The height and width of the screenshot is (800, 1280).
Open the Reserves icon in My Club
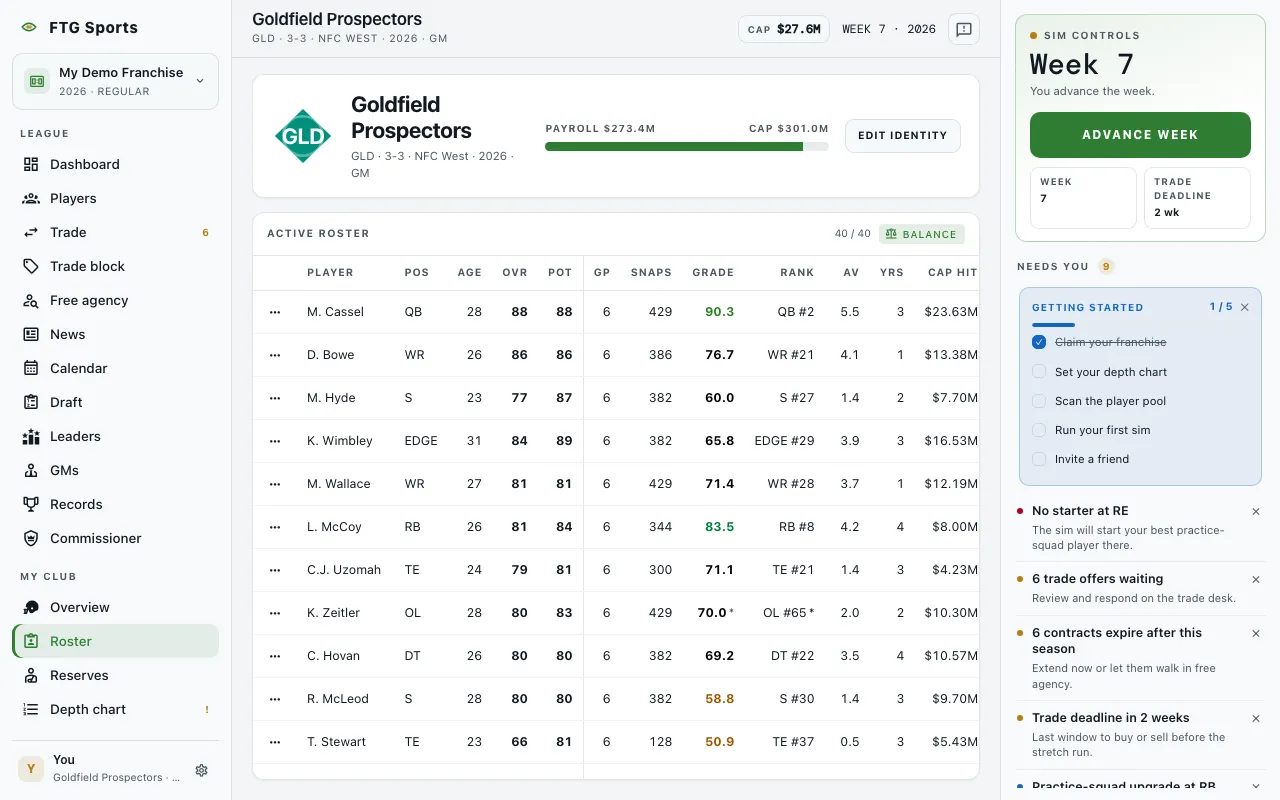tap(31, 675)
